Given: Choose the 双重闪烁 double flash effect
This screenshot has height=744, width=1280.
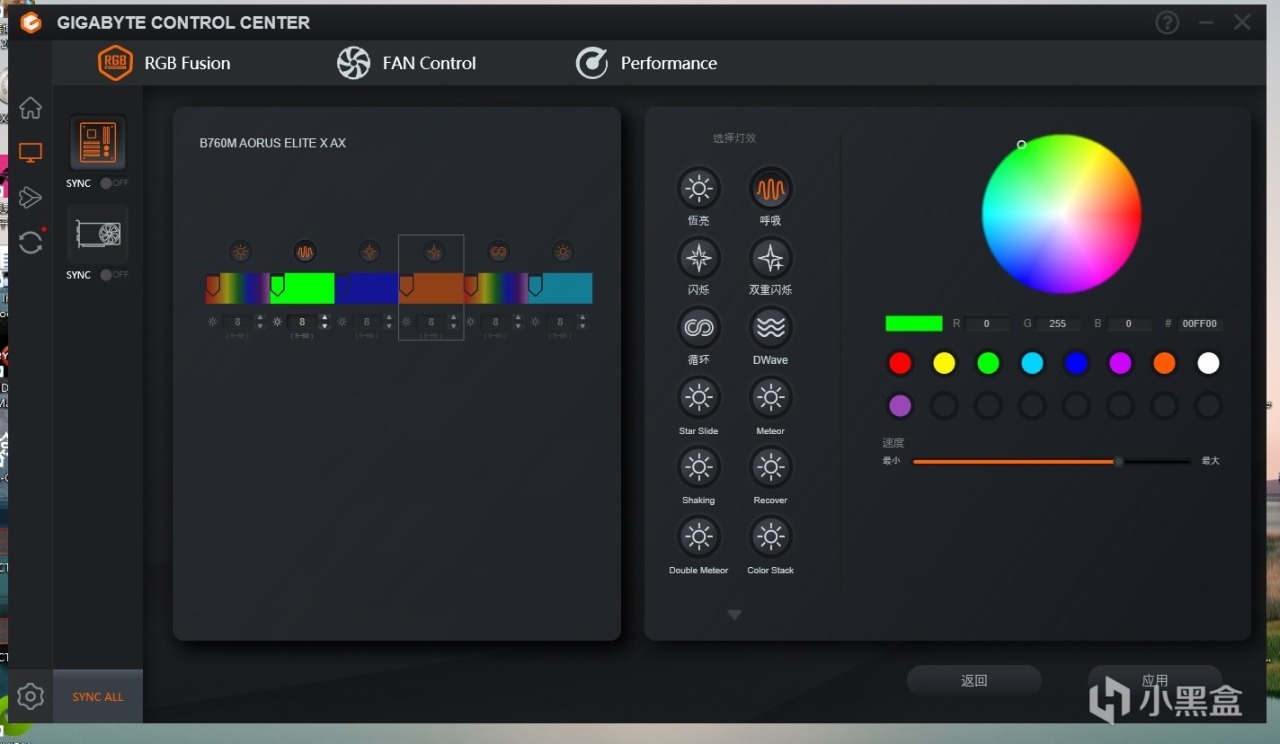Looking at the screenshot, I should [x=770, y=258].
